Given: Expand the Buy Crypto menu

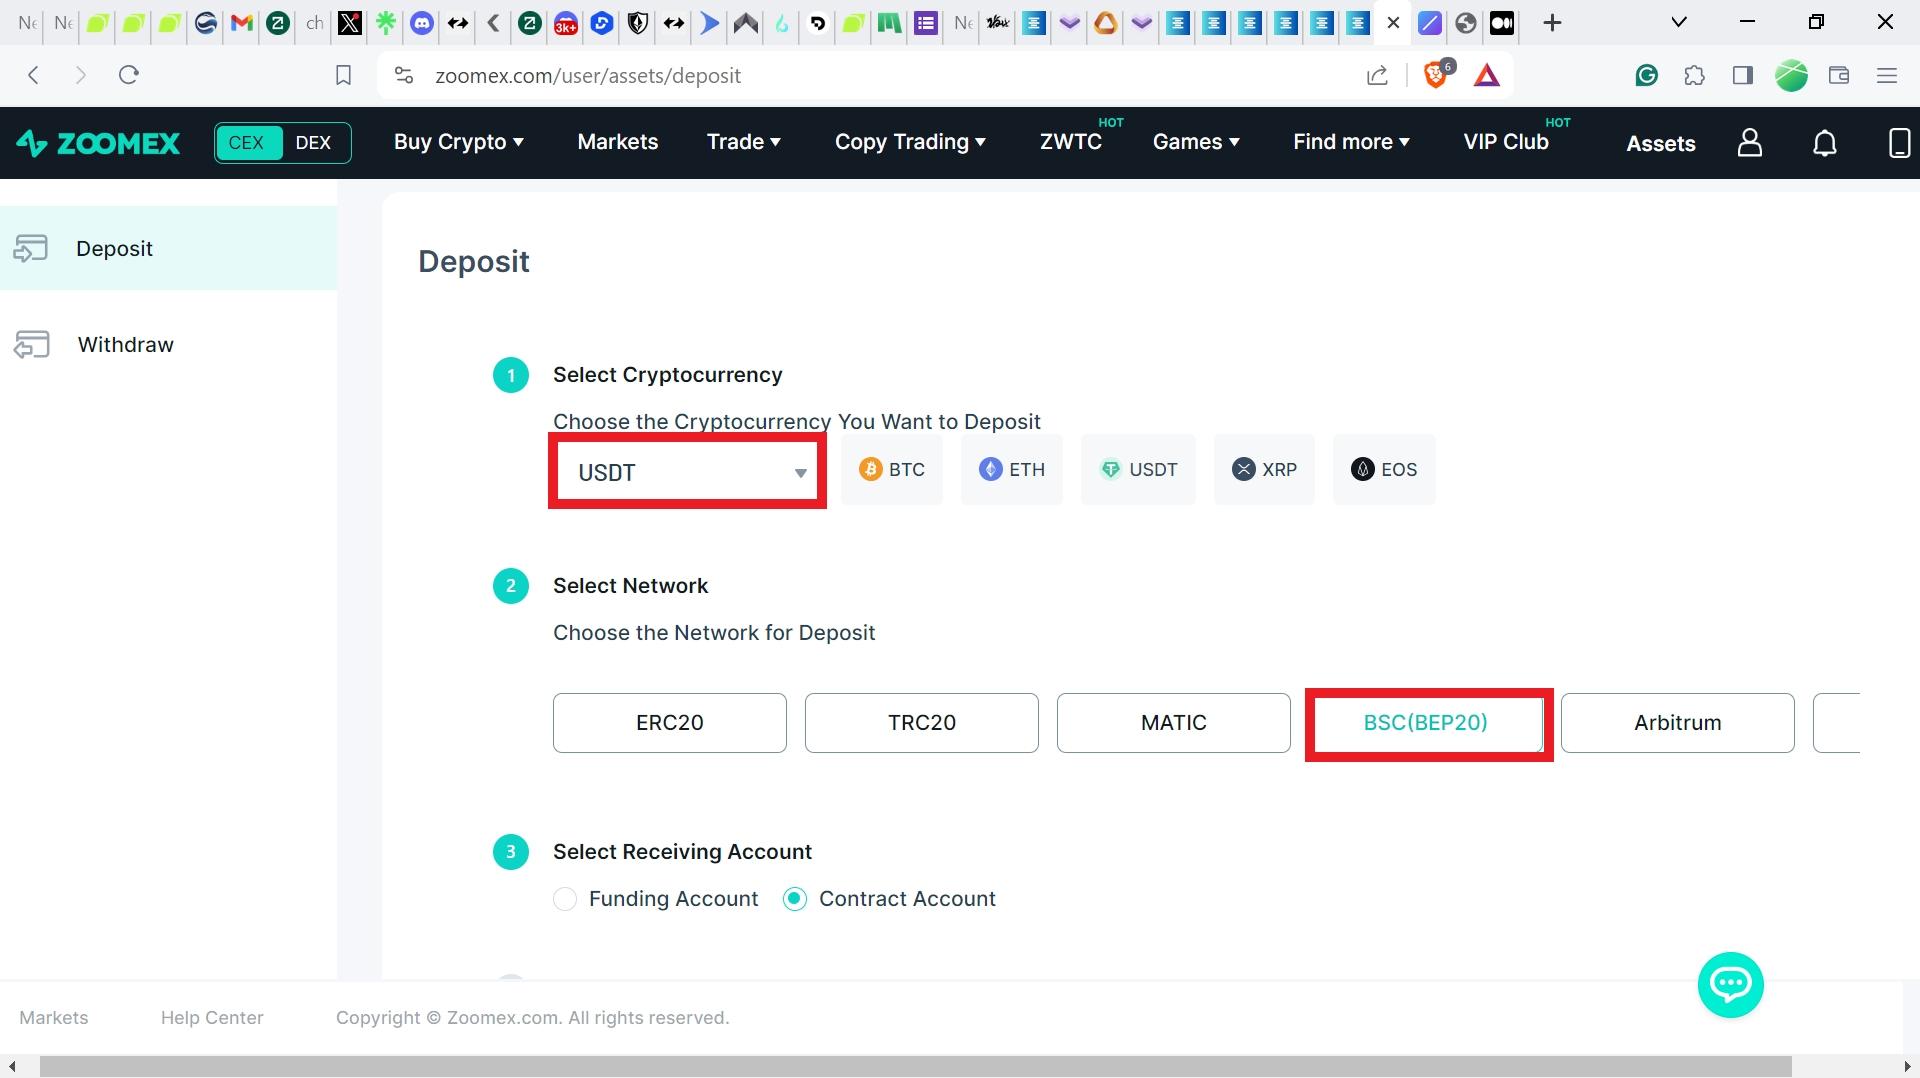Looking at the screenshot, I should (x=458, y=142).
